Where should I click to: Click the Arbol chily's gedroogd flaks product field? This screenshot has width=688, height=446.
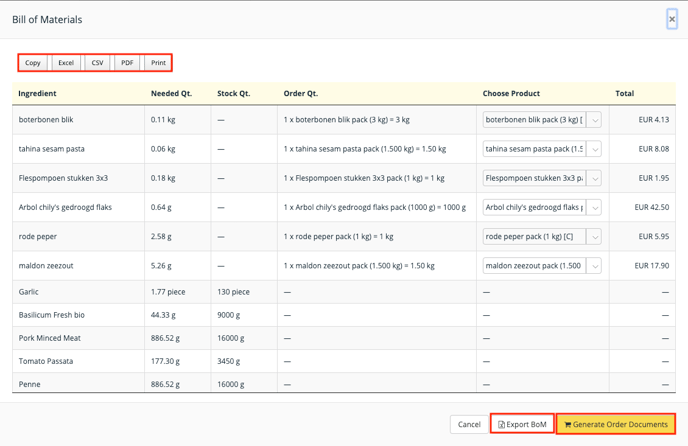534,208
